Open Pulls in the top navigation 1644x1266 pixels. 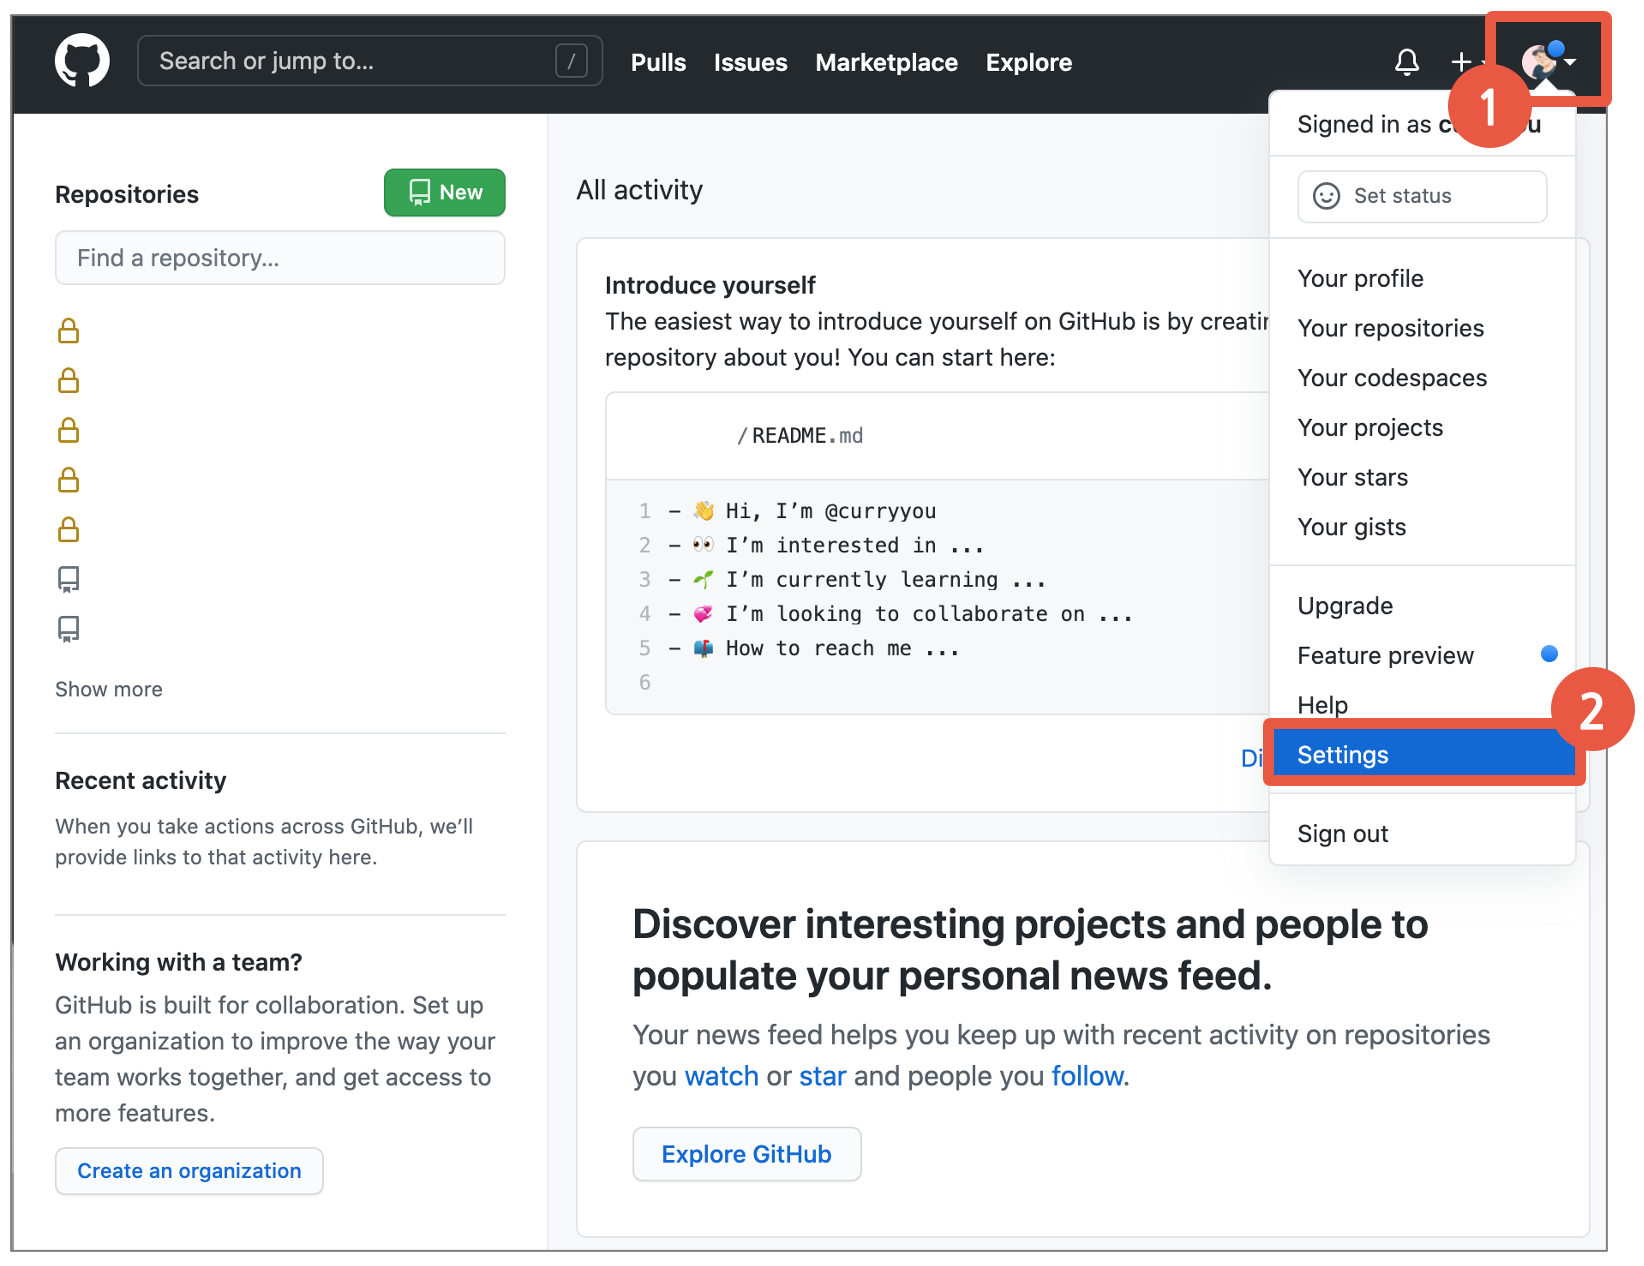point(658,63)
